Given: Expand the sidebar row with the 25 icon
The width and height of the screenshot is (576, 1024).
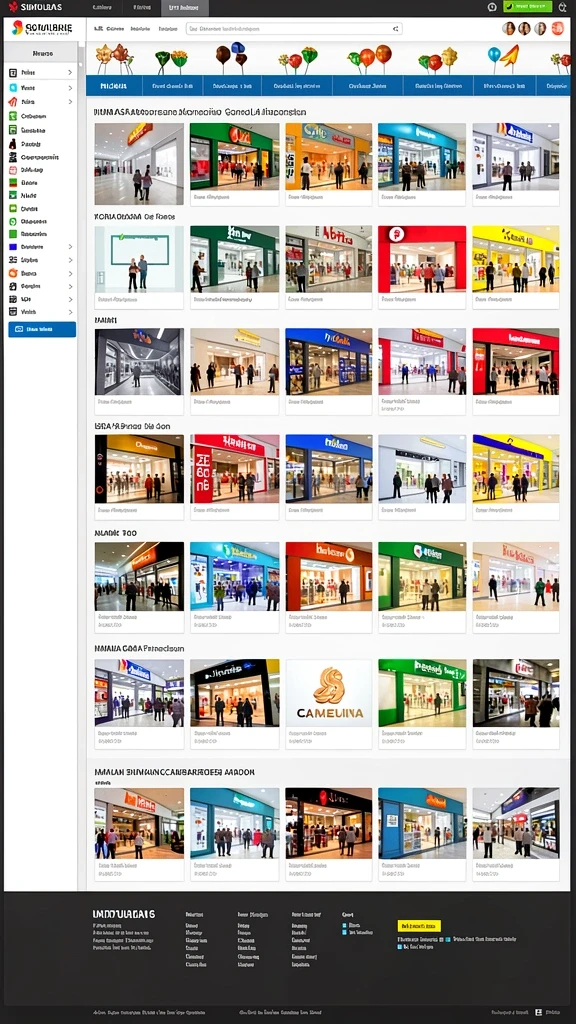Looking at the screenshot, I should [70, 260].
